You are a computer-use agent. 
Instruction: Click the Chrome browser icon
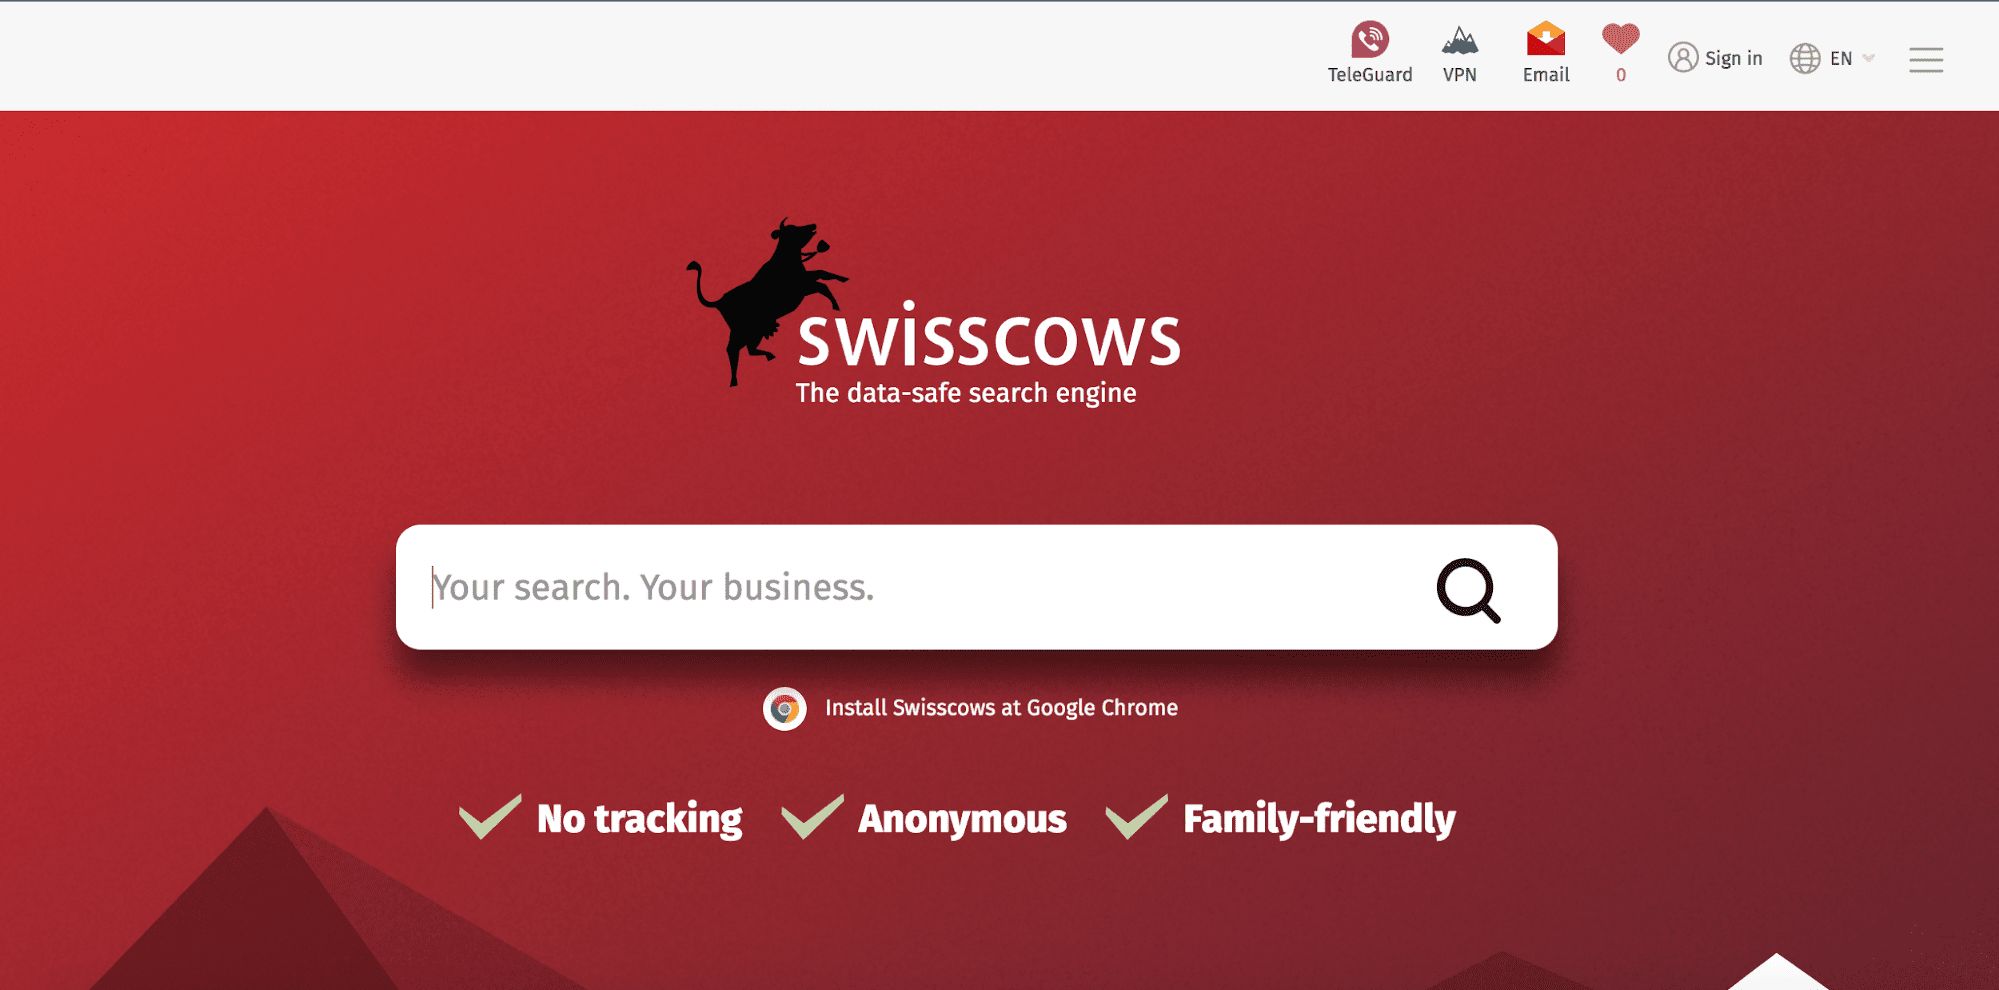tap(785, 709)
